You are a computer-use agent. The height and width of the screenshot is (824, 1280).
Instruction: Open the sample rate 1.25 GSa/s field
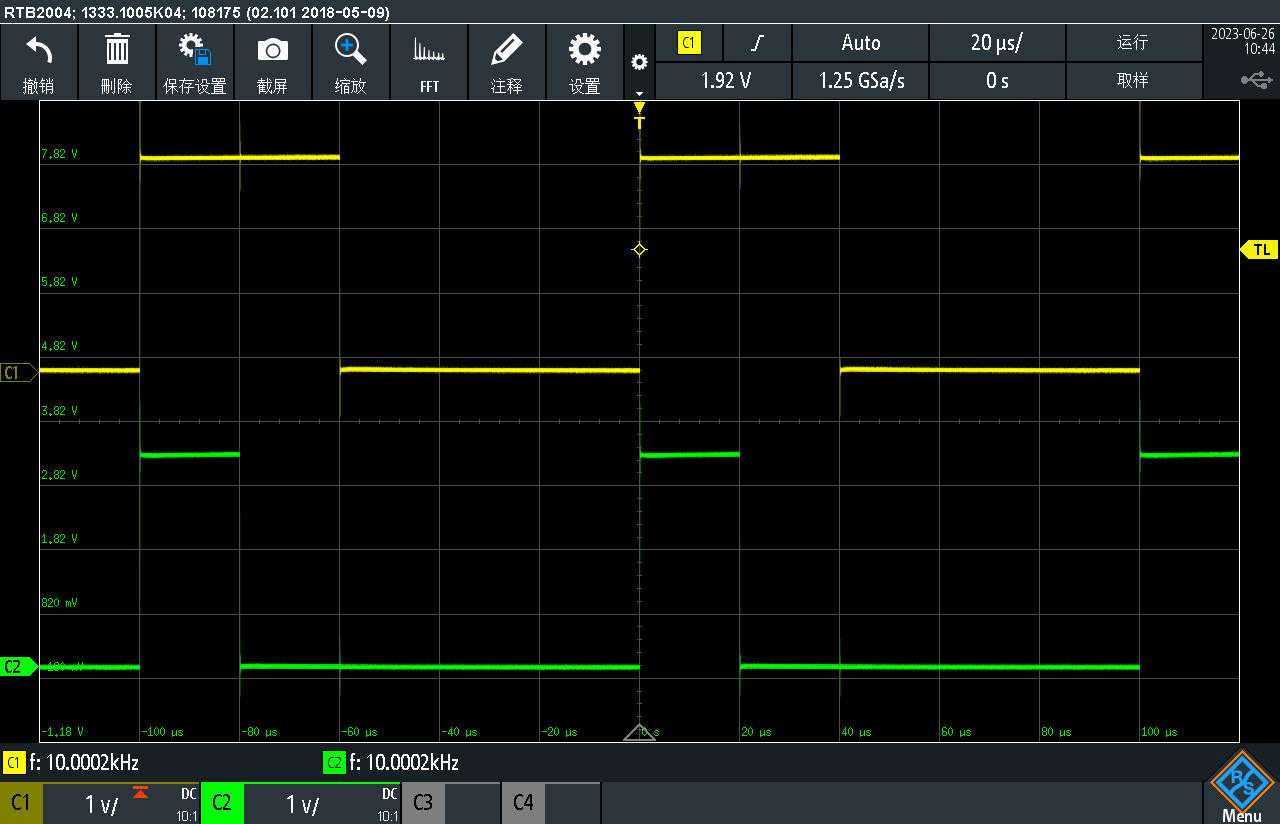pos(861,81)
